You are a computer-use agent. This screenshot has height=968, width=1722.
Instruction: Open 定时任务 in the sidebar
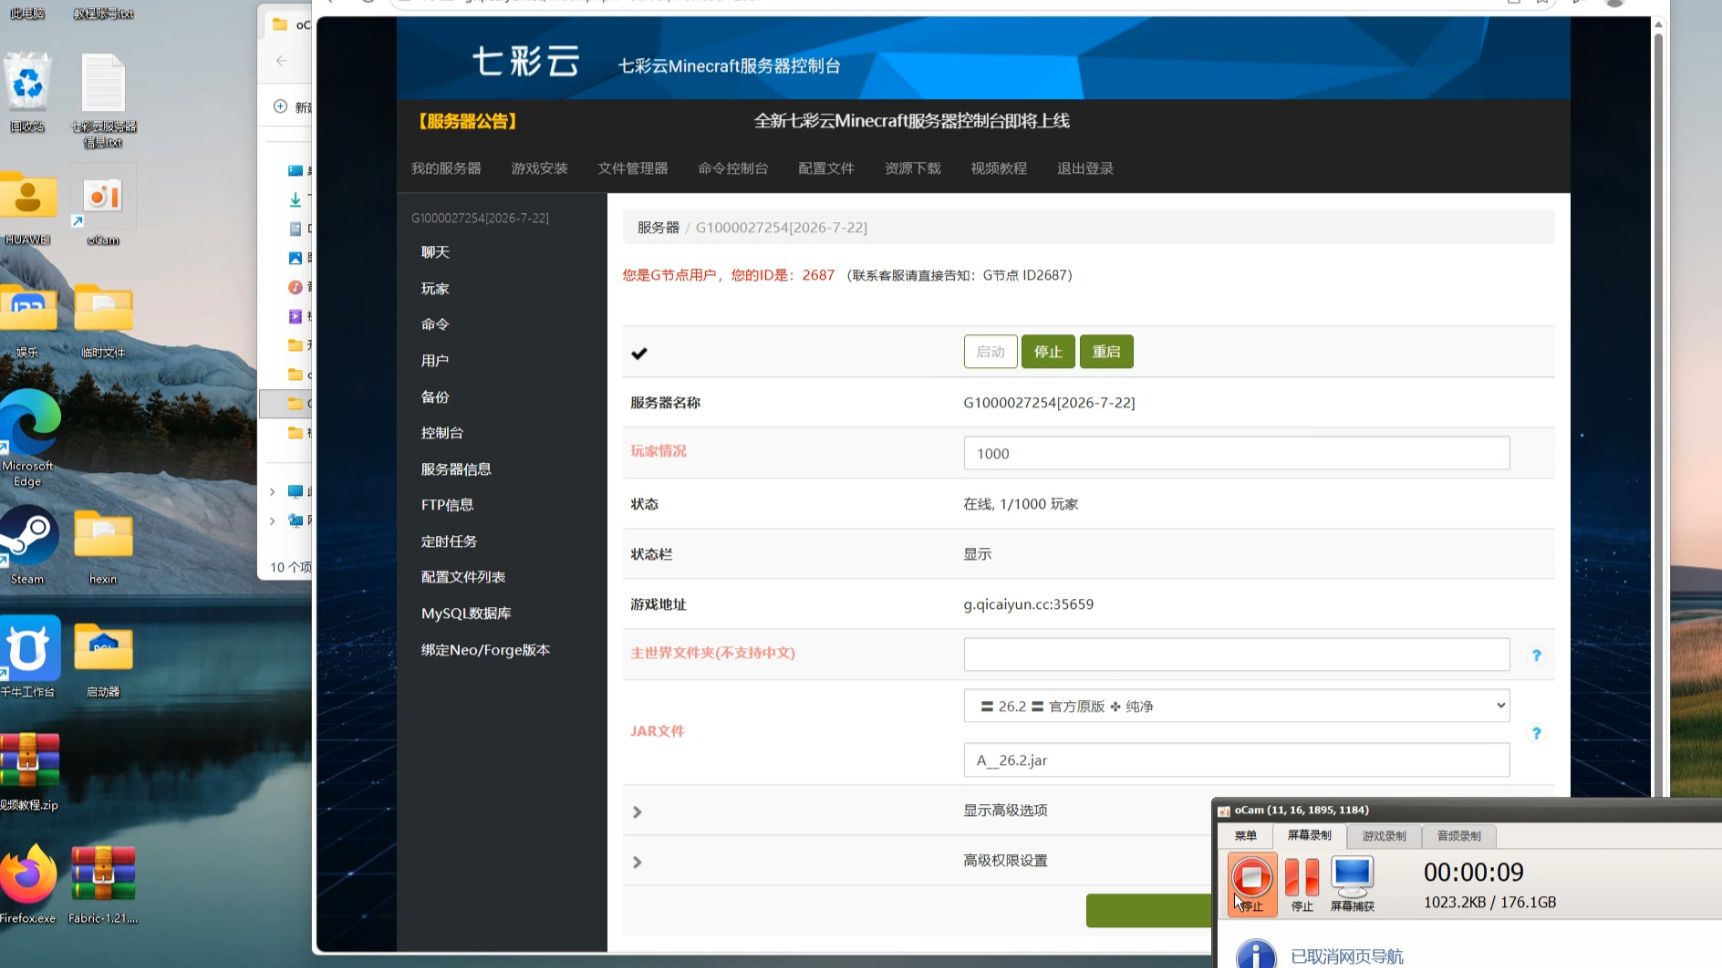[449, 541]
